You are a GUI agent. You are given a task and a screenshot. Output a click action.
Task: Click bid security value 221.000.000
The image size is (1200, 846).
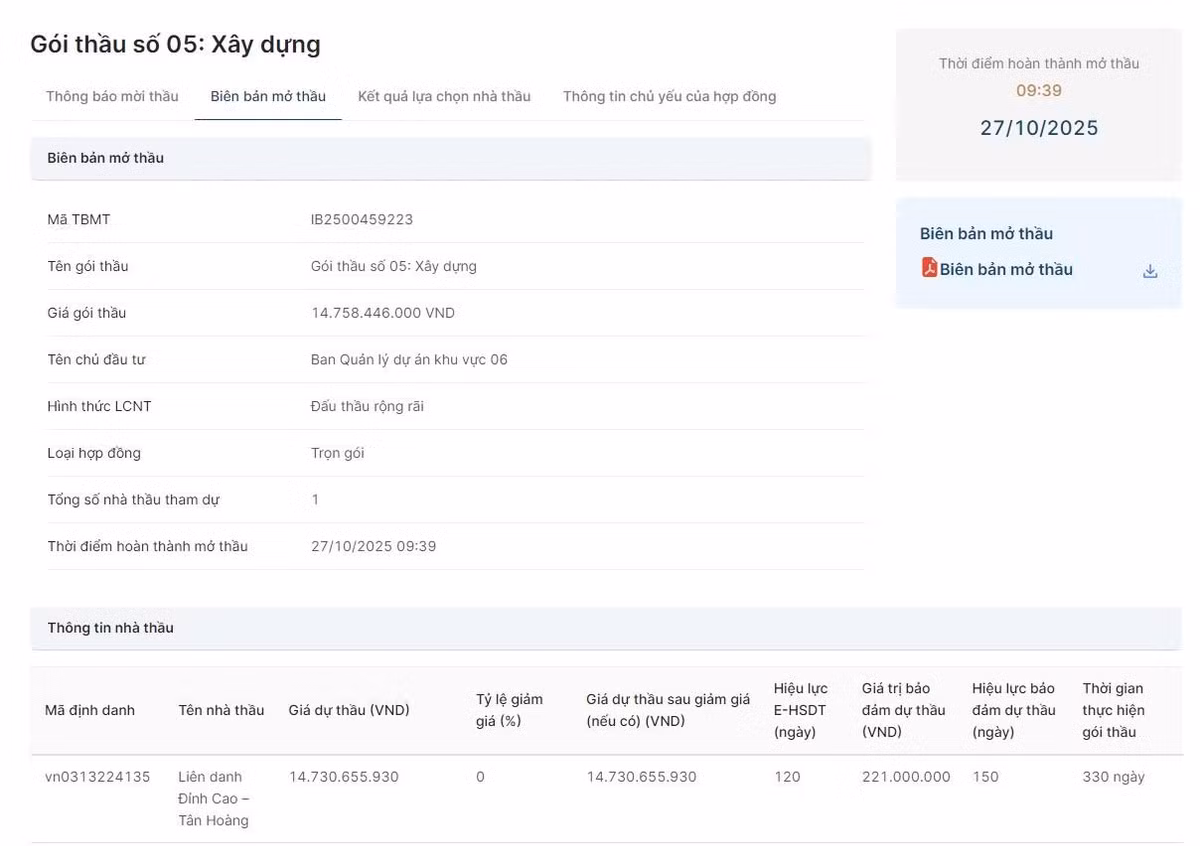tap(906, 777)
